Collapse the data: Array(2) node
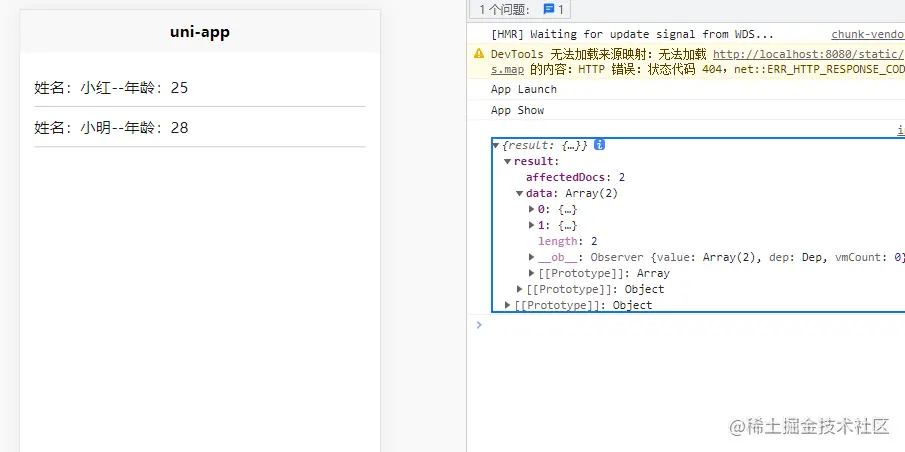Image resolution: width=905 pixels, height=452 pixels. tap(520, 193)
